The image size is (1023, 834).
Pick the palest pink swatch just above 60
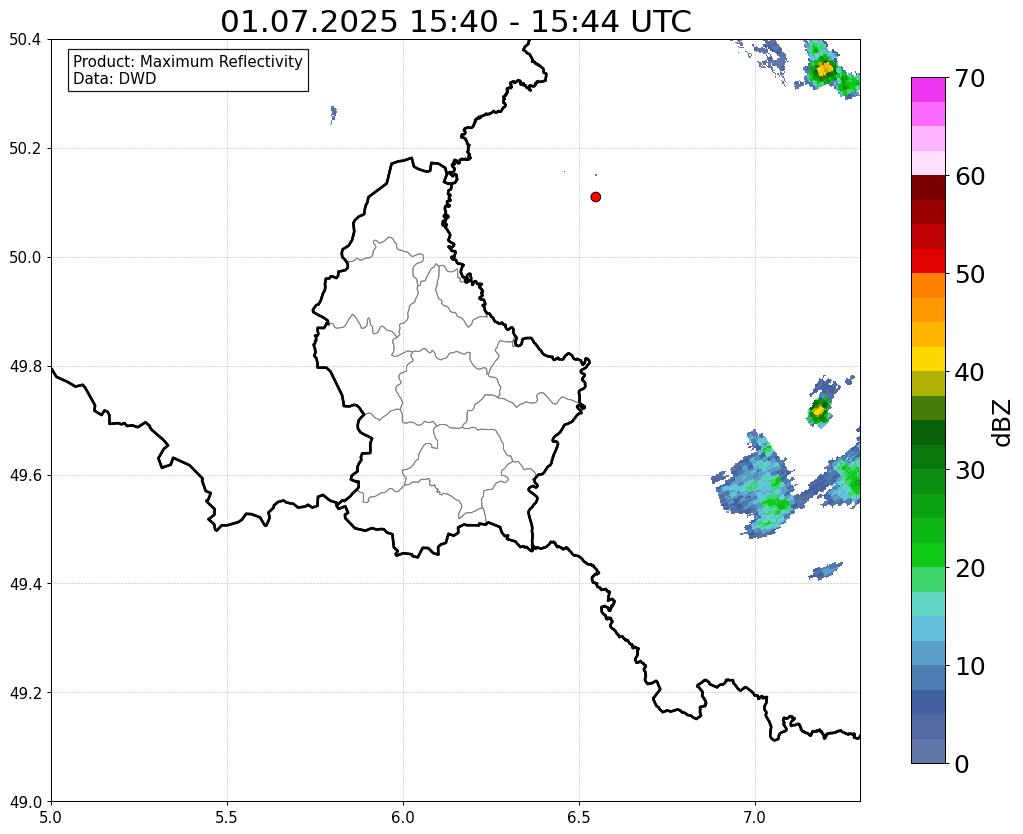point(928,163)
